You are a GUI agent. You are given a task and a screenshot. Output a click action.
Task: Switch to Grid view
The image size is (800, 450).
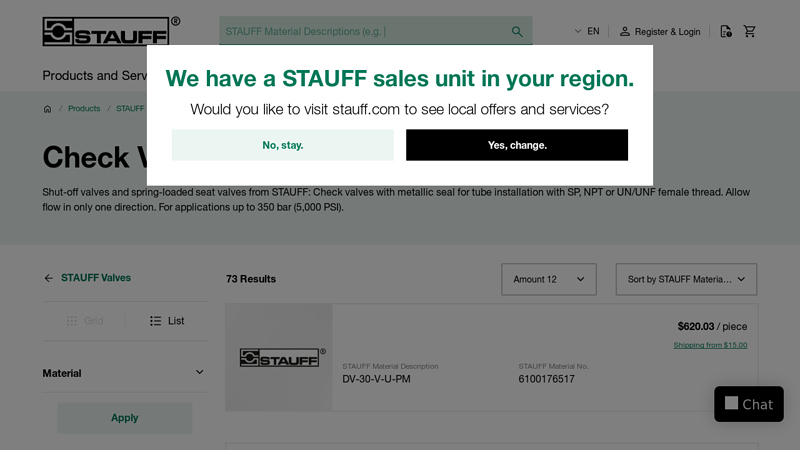tap(85, 321)
